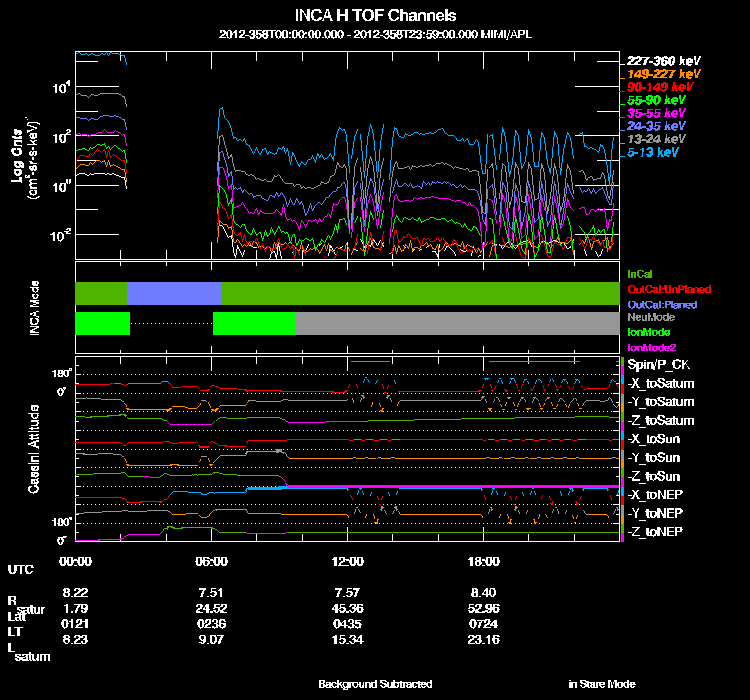Click the gray NeuMode segment of mode bar

click(x=456, y=323)
